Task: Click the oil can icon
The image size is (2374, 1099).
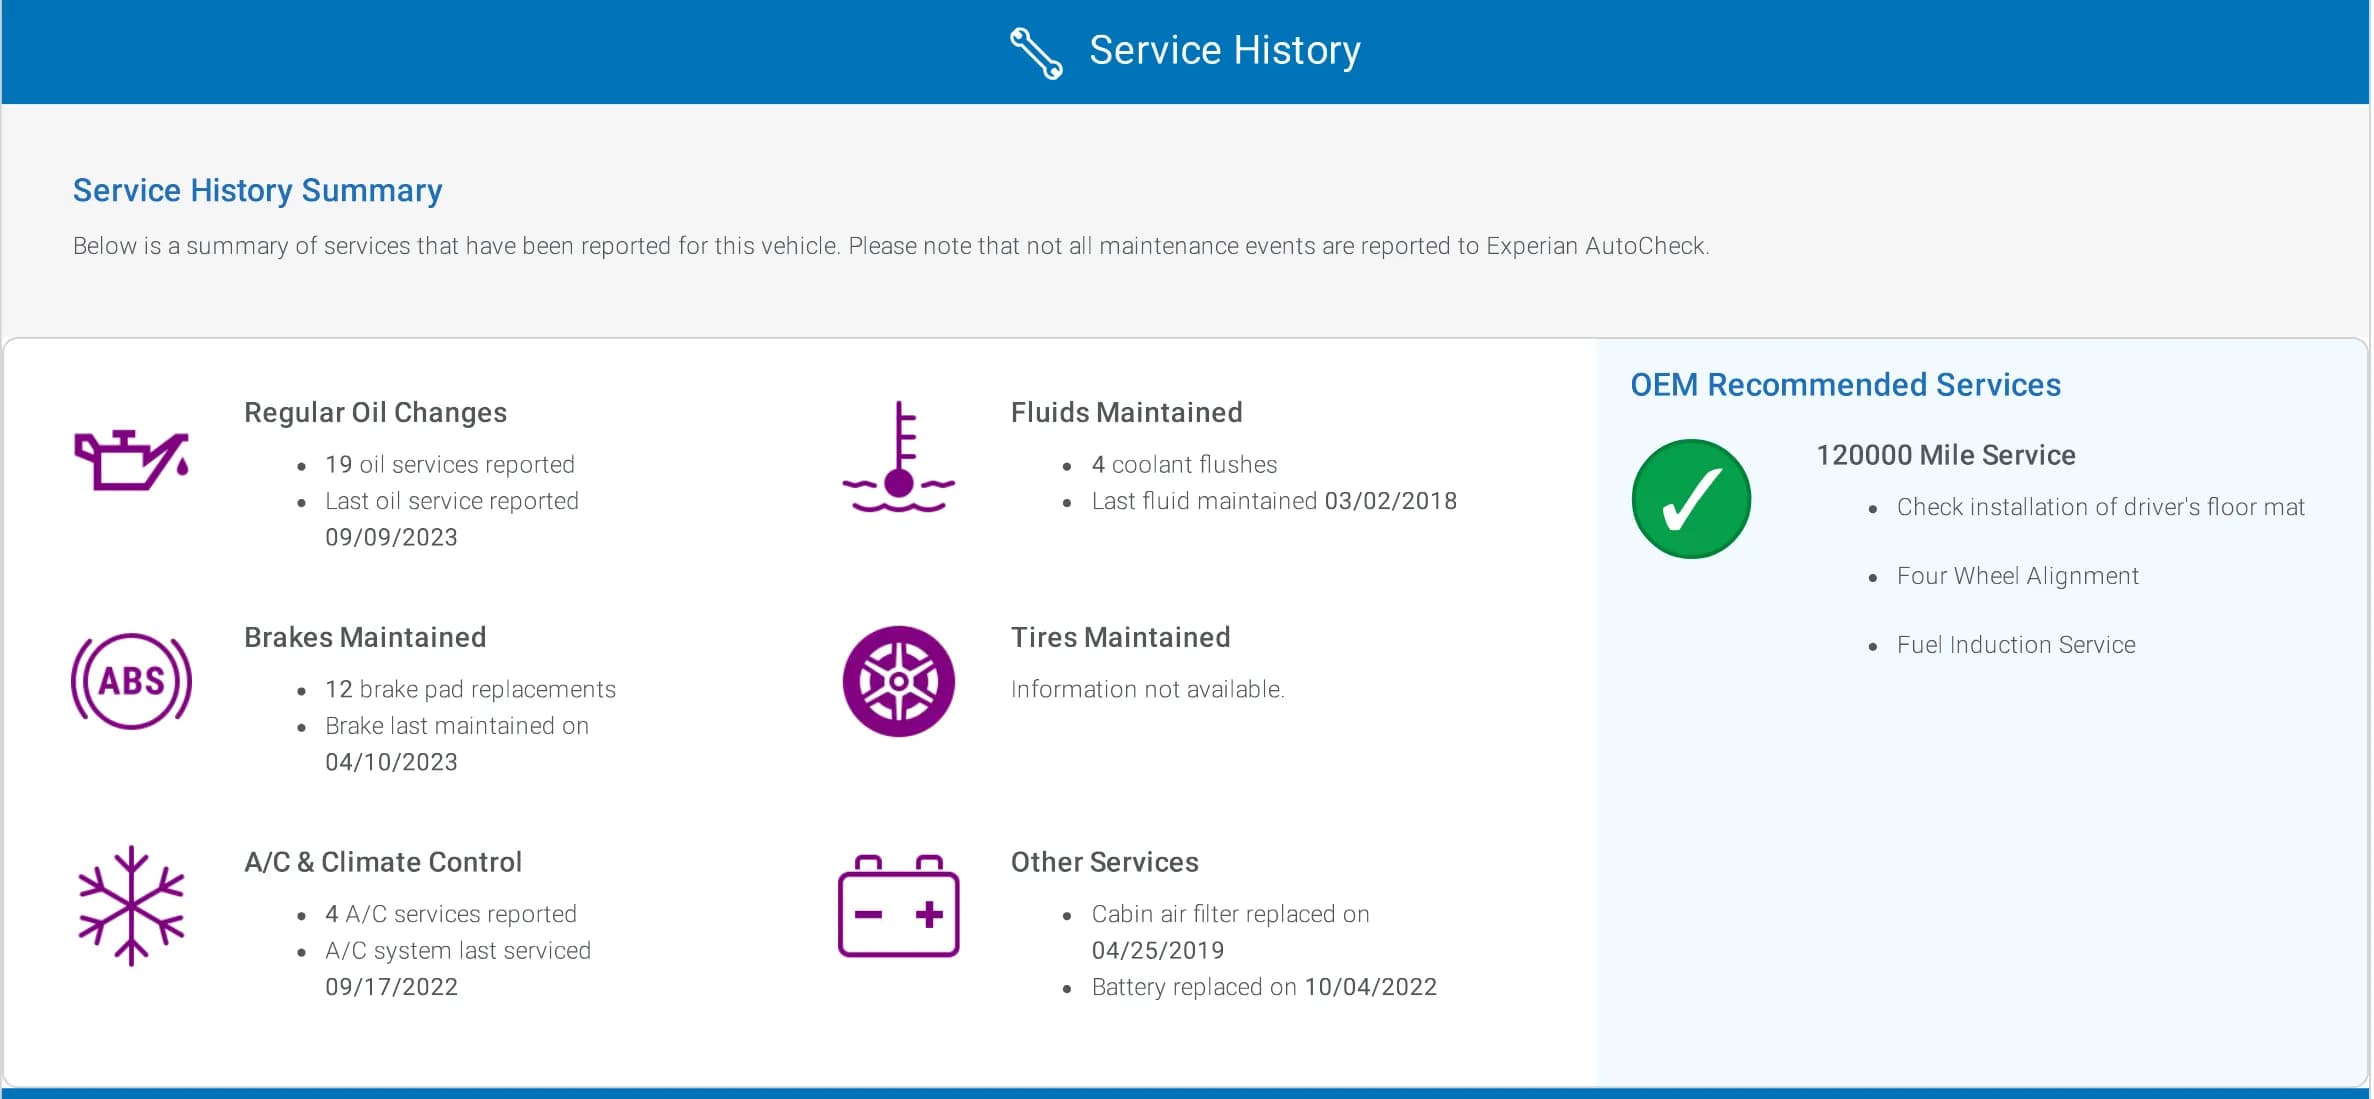Action: (x=131, y=461)
